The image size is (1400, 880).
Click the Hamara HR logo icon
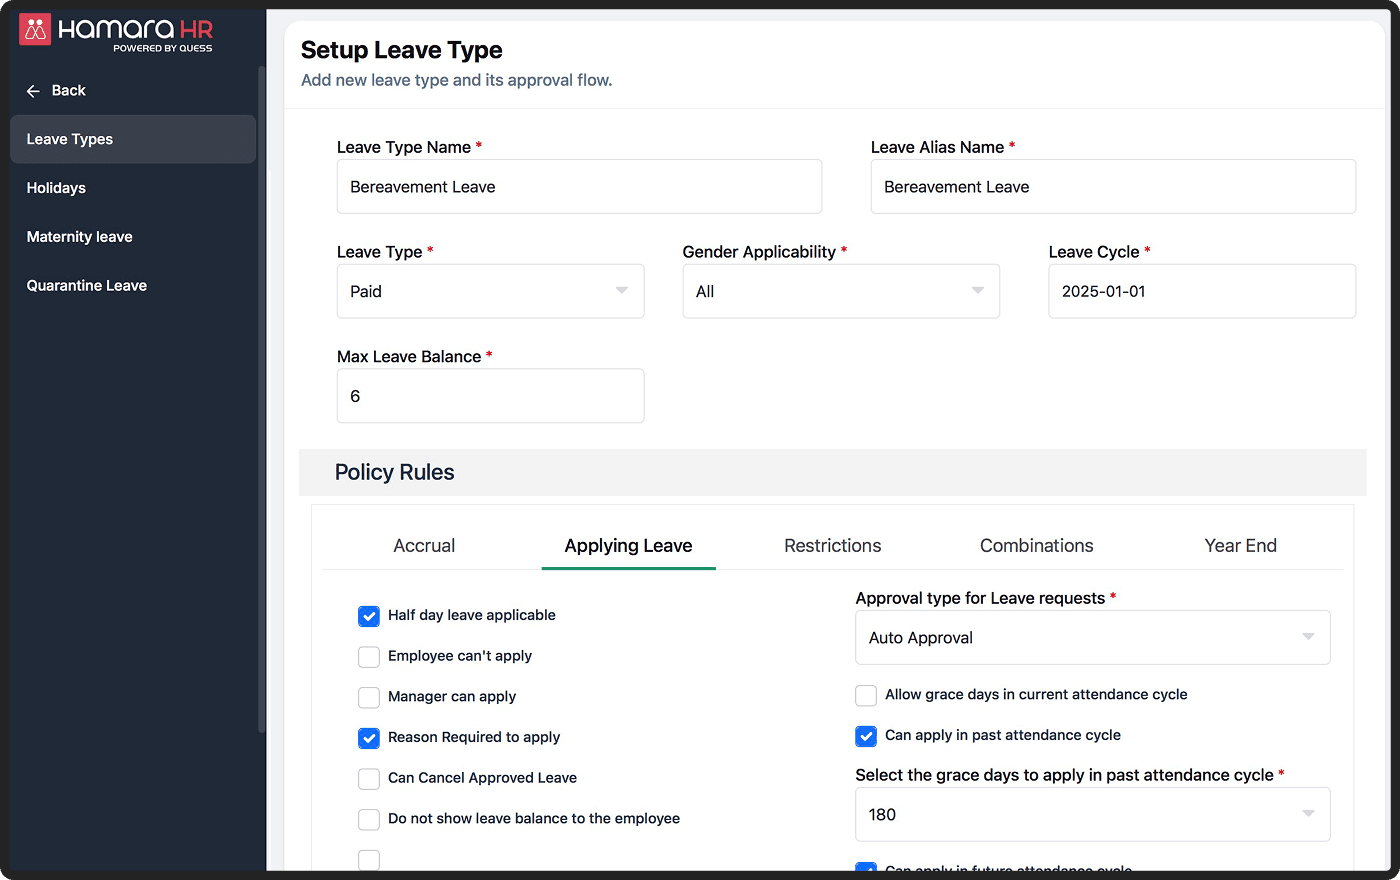tap(35, 30)
